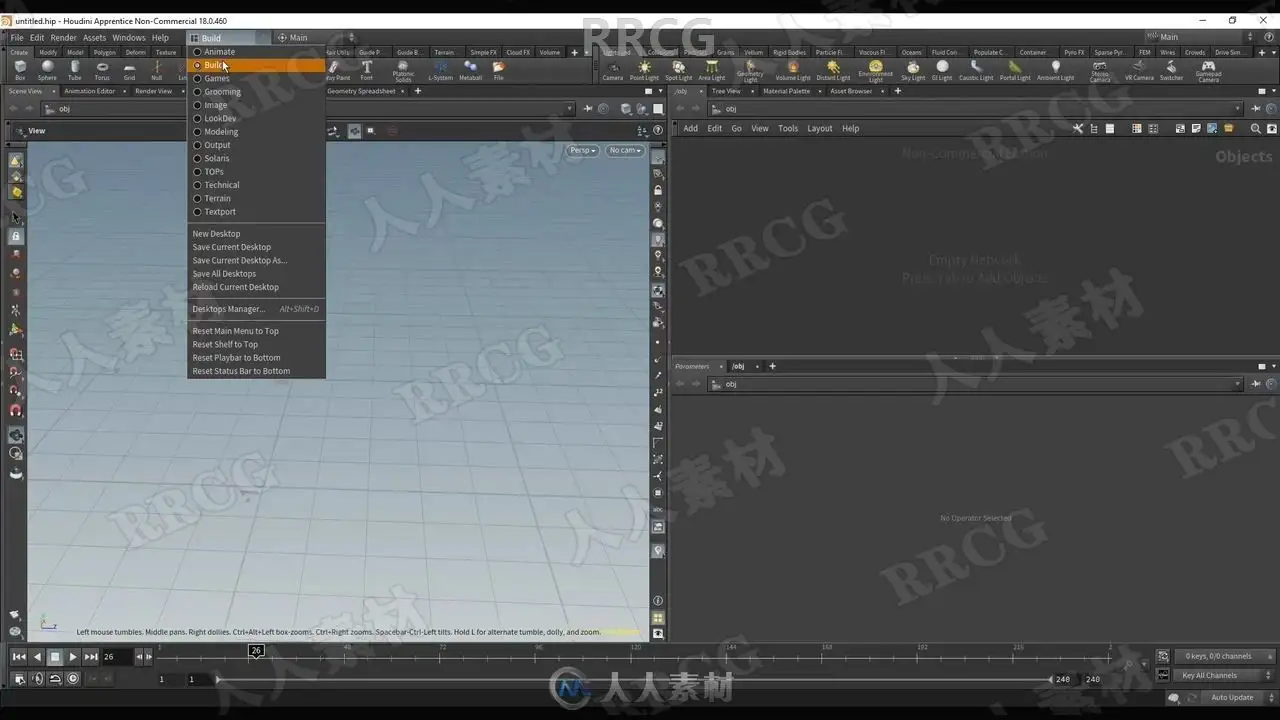Click the play forward button
Viewport: 1280px width, 720px height.
click(73, 657)
